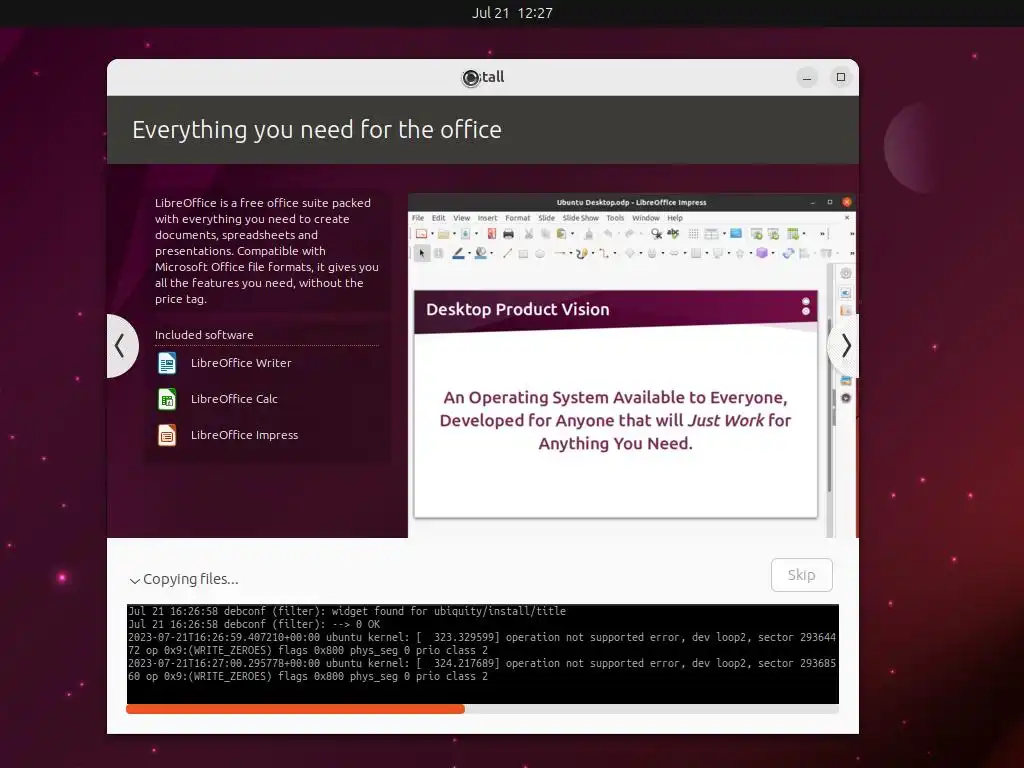Image resolution: width=1024 pixels, height=768 pixels.
Task: Open the Open-file dropdown arrow in Impress
Action: (x=455, y=234)
